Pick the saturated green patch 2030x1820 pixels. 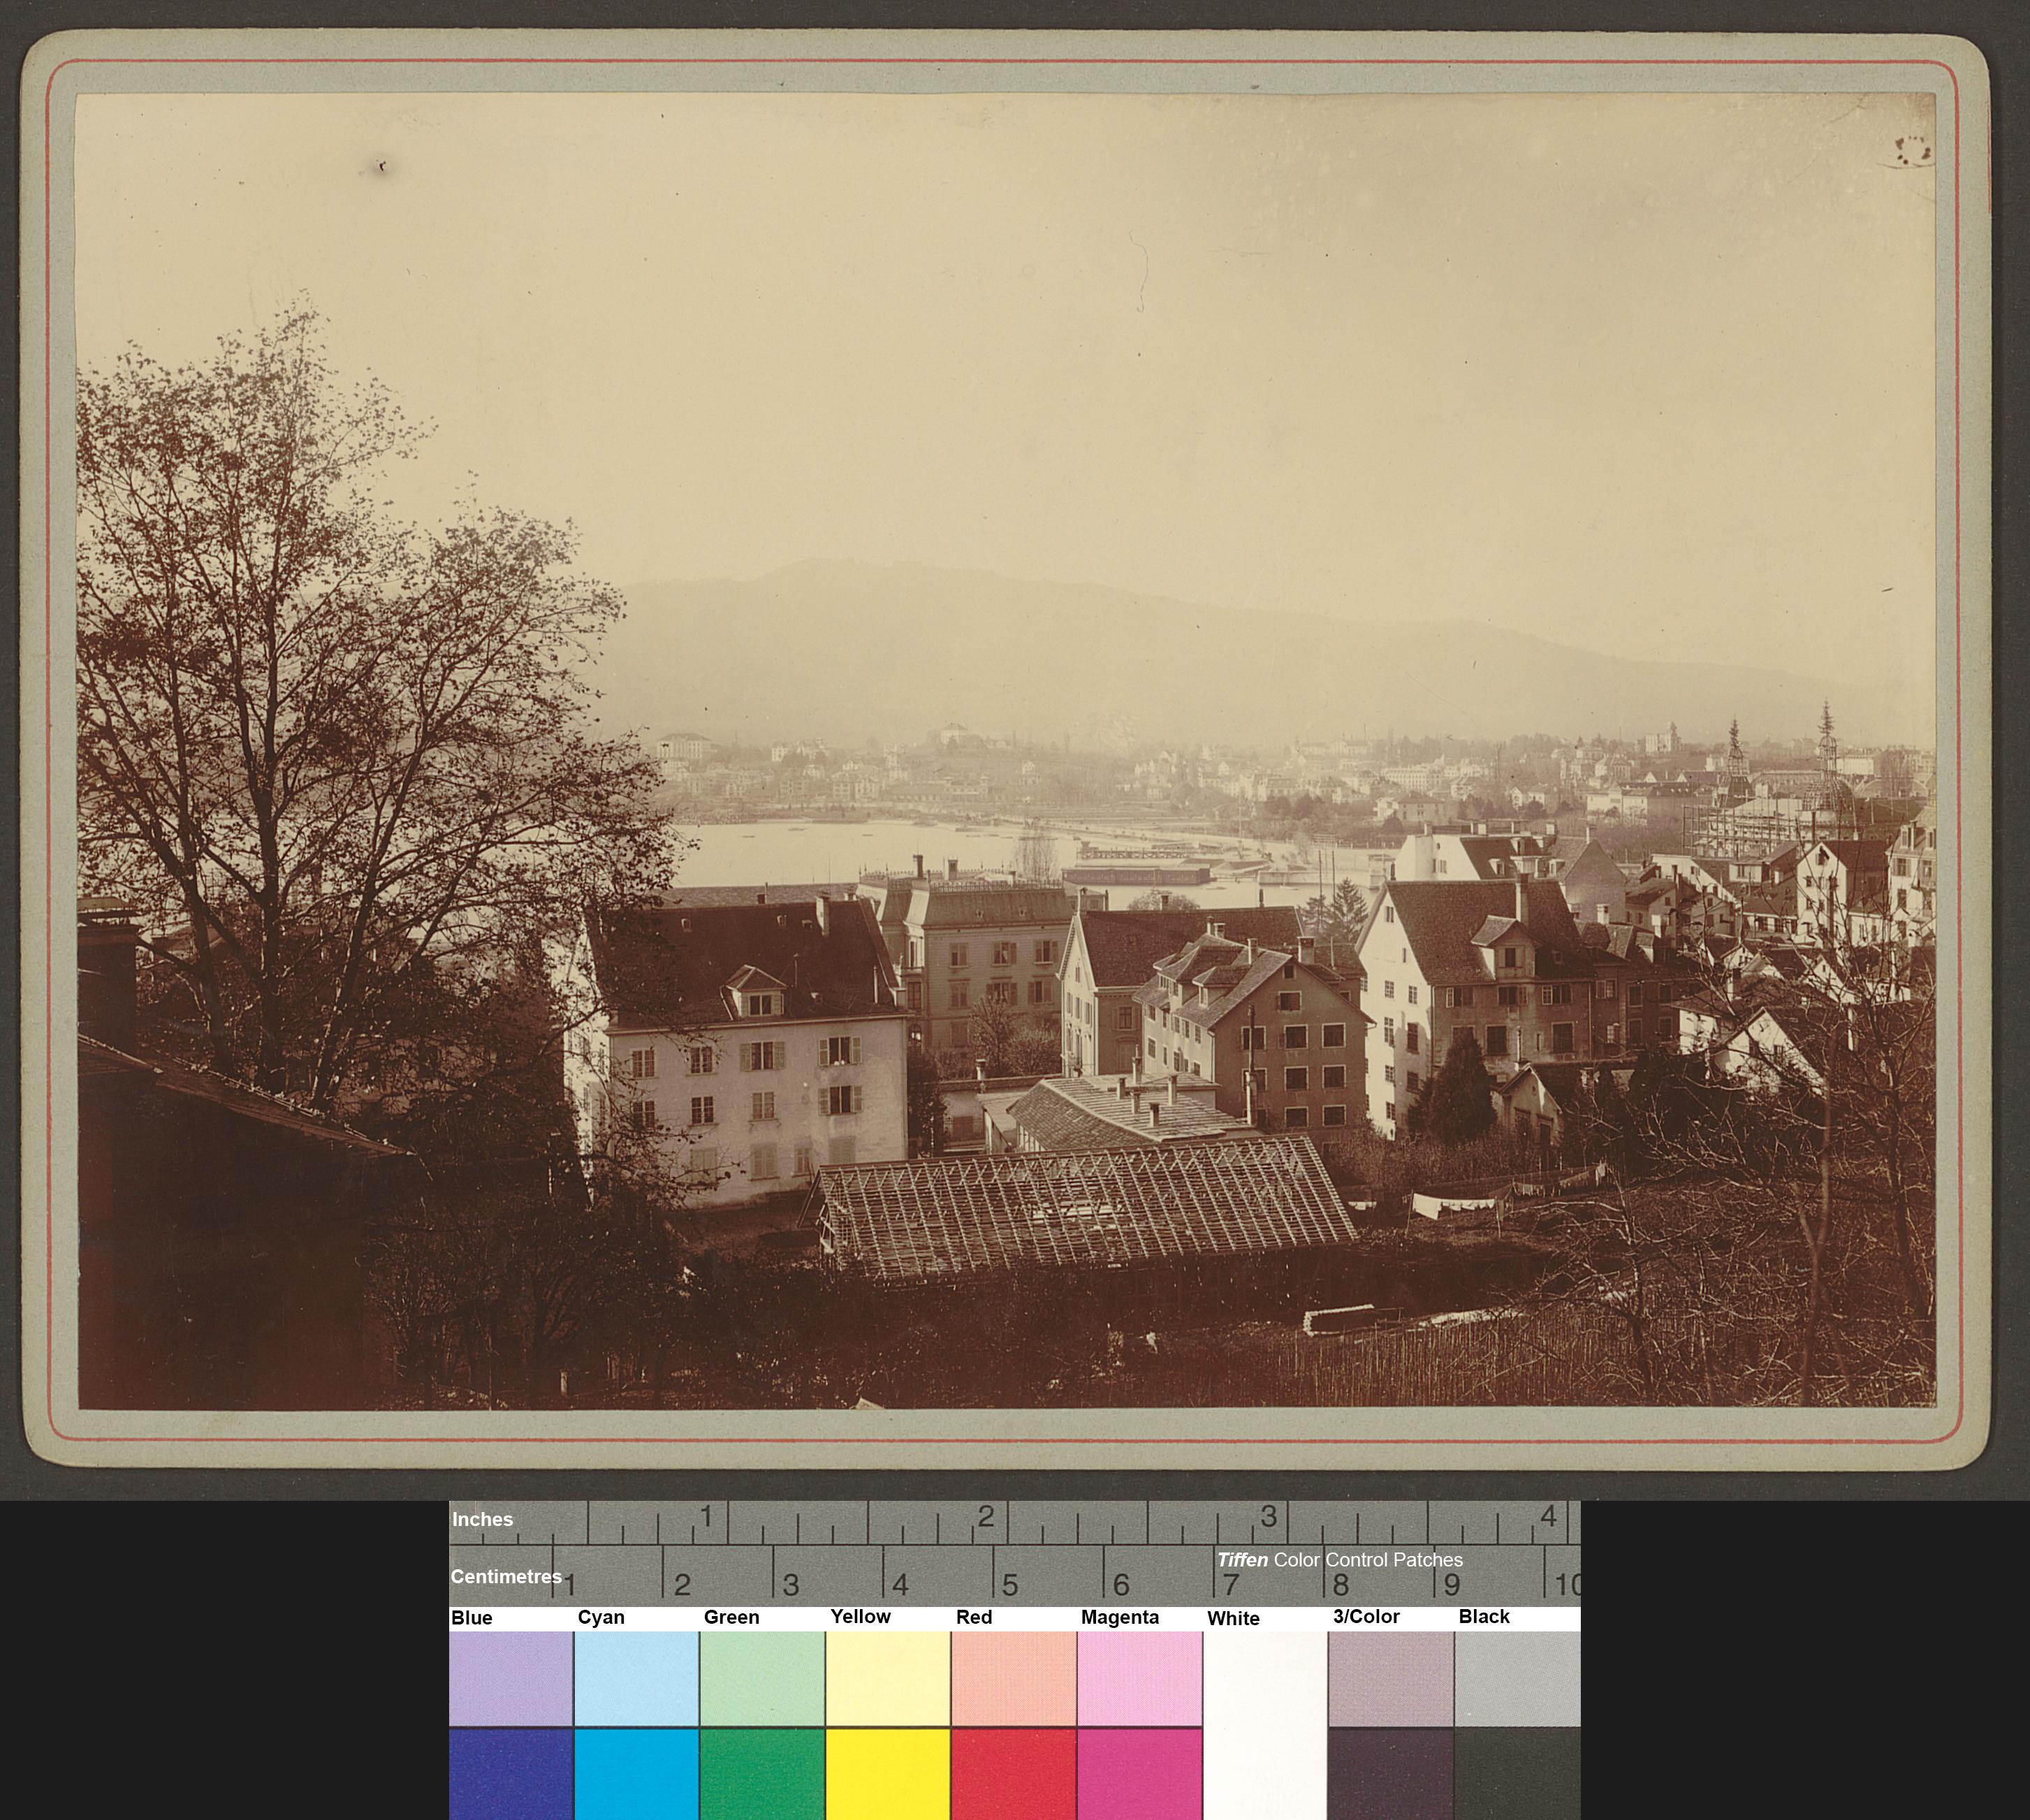[x=762, y=1774]
